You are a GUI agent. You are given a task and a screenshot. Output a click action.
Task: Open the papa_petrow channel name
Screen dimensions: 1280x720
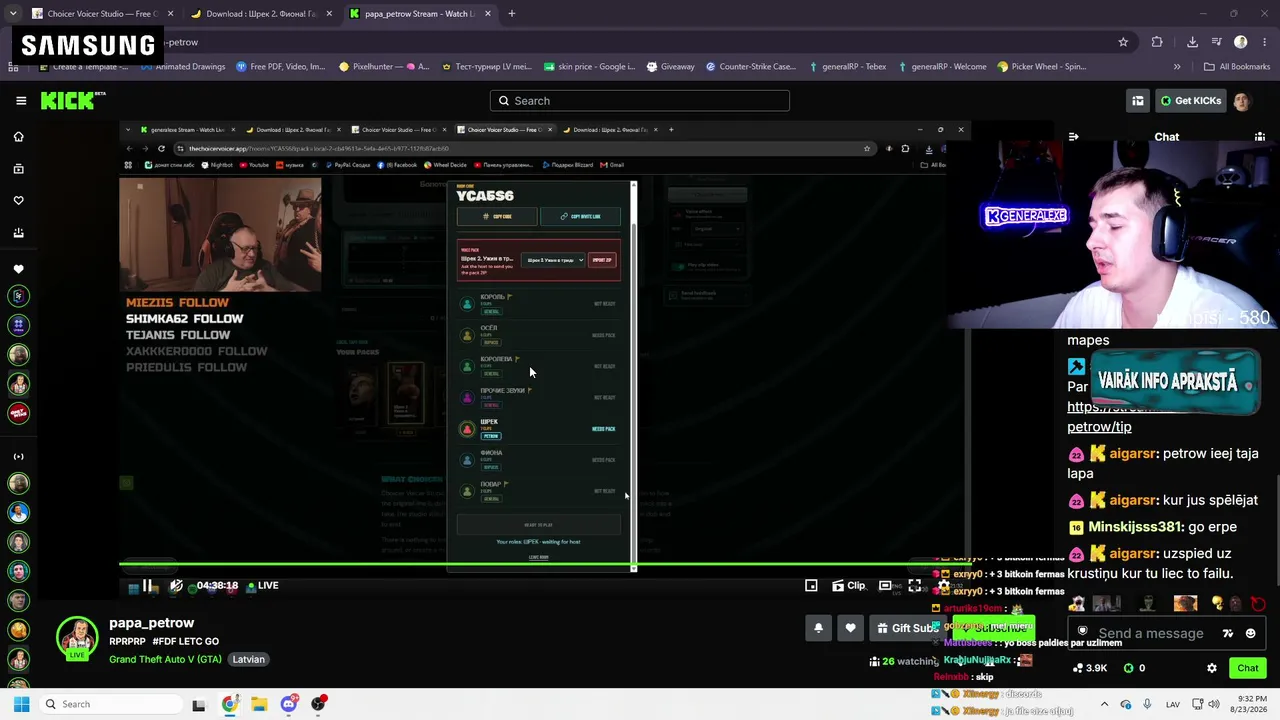point(152,623)
